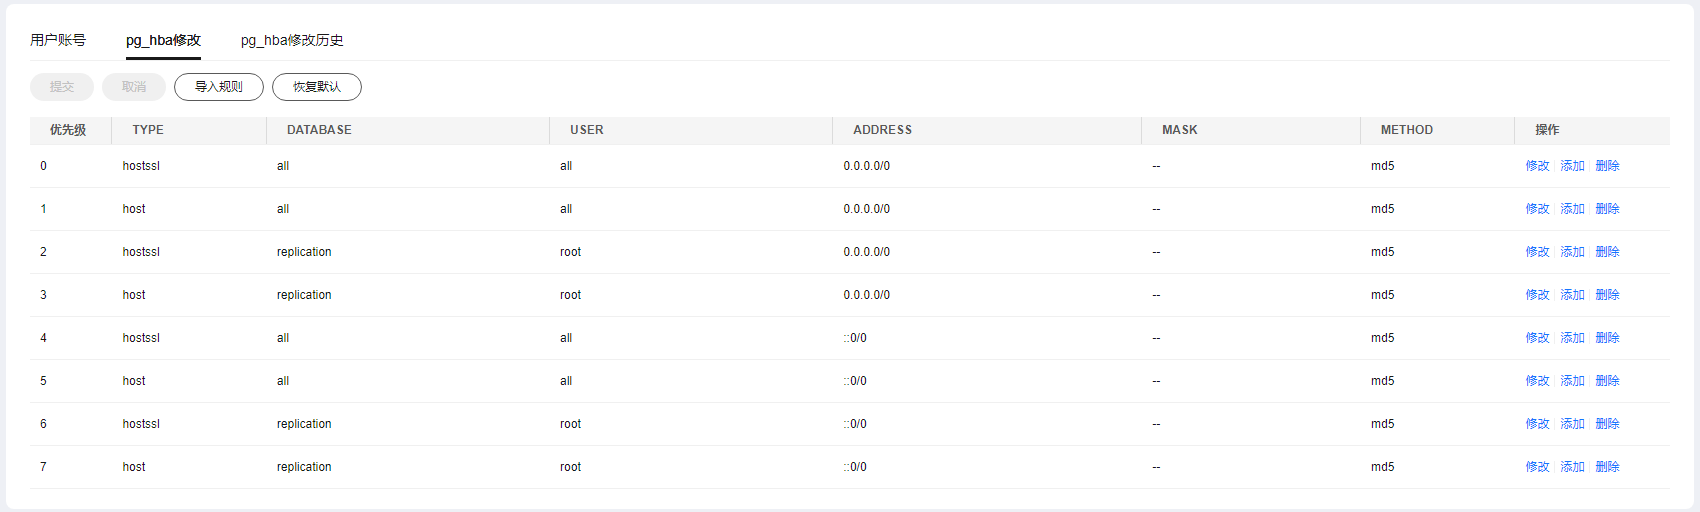
Task: Click 修改 for priority 2 row
Action: pos(1537,252)
